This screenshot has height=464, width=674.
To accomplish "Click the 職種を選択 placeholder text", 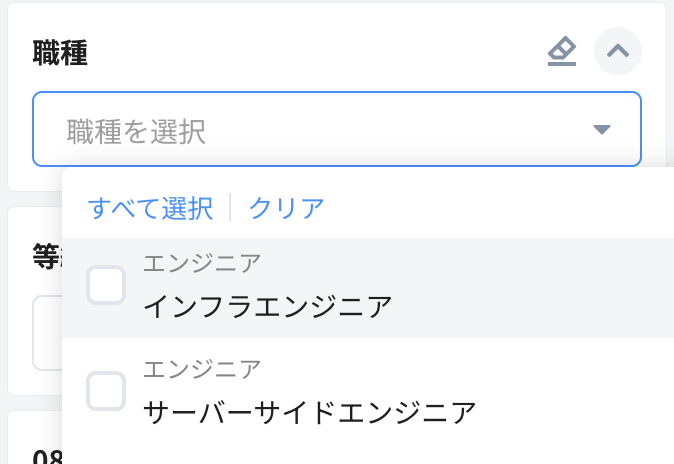I will coord(136,131).
